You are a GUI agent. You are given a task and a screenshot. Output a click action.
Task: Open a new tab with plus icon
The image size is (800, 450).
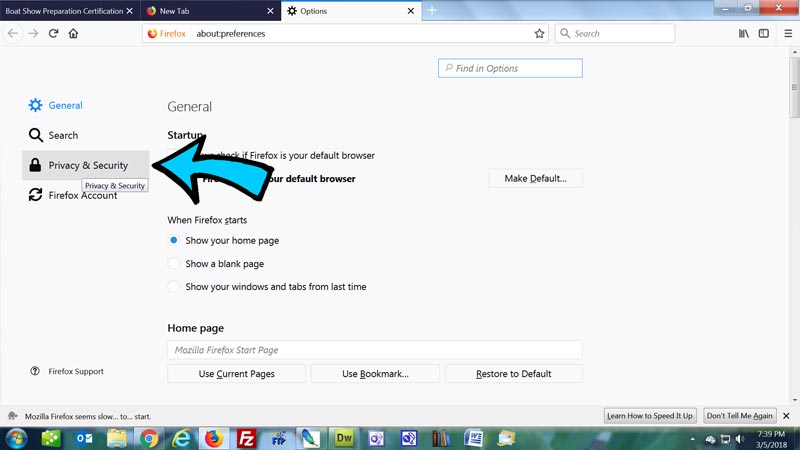(x=432, y=10)
